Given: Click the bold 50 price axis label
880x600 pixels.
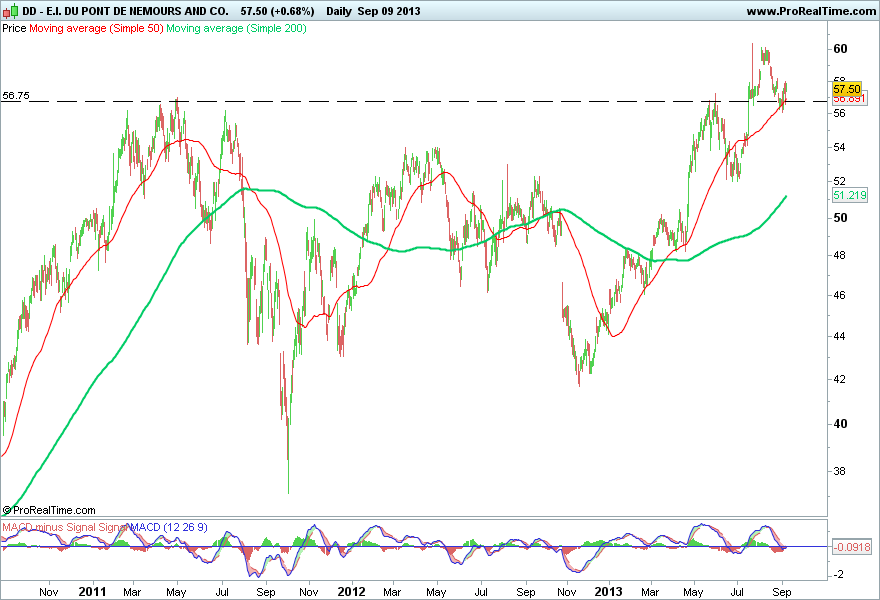Looking at the screenshot, I should pyautogui.click(x=840, y=218).
